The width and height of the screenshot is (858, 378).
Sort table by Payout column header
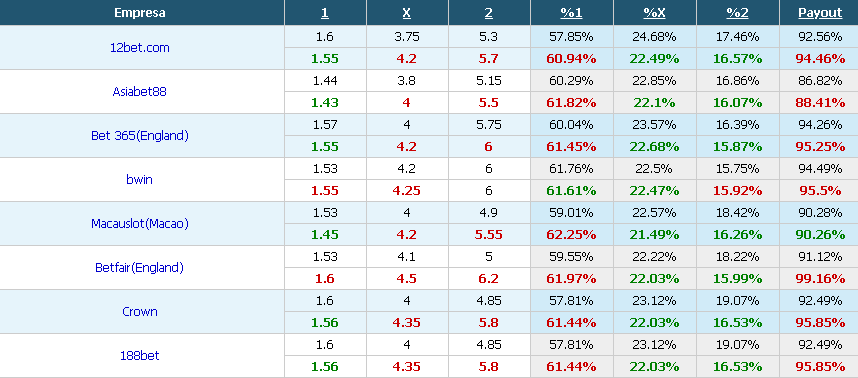[820, 13]
